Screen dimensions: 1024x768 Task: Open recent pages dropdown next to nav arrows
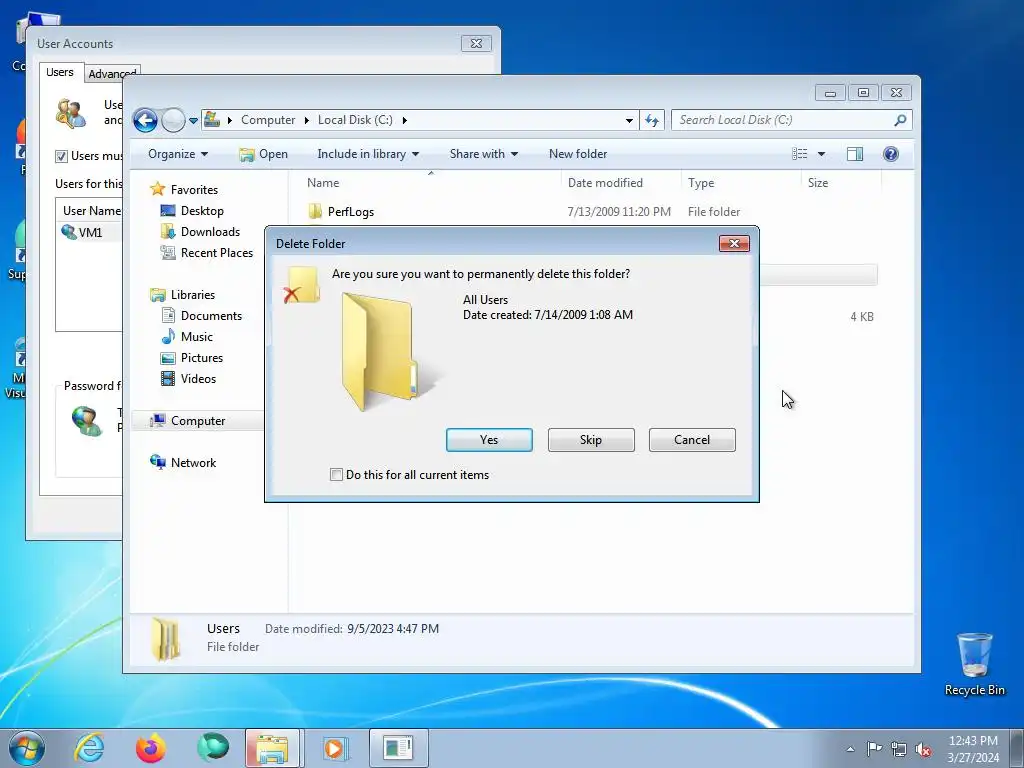coord(193,121)
